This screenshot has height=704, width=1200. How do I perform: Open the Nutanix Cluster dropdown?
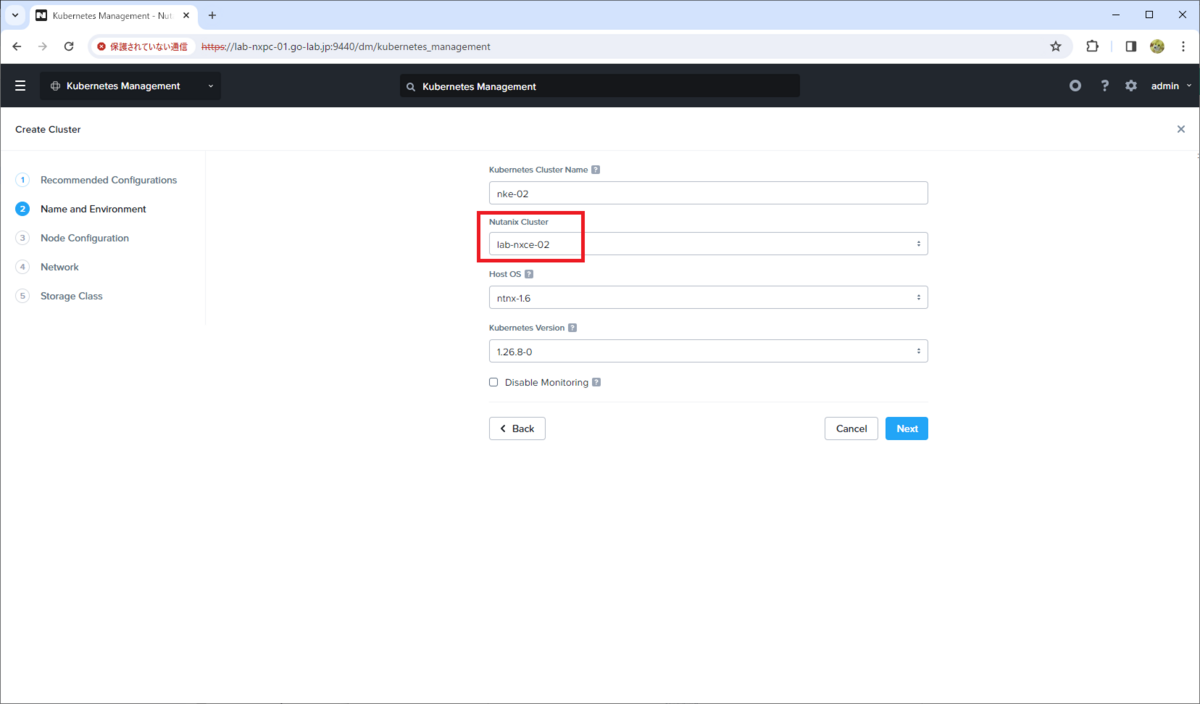coord(708,244)
